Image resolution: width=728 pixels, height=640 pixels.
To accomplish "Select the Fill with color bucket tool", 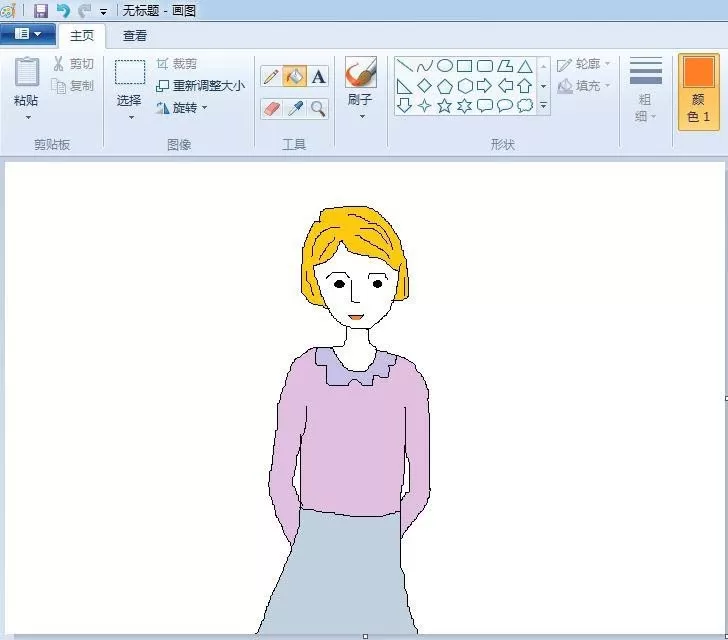I will click(x=295, y=77).
